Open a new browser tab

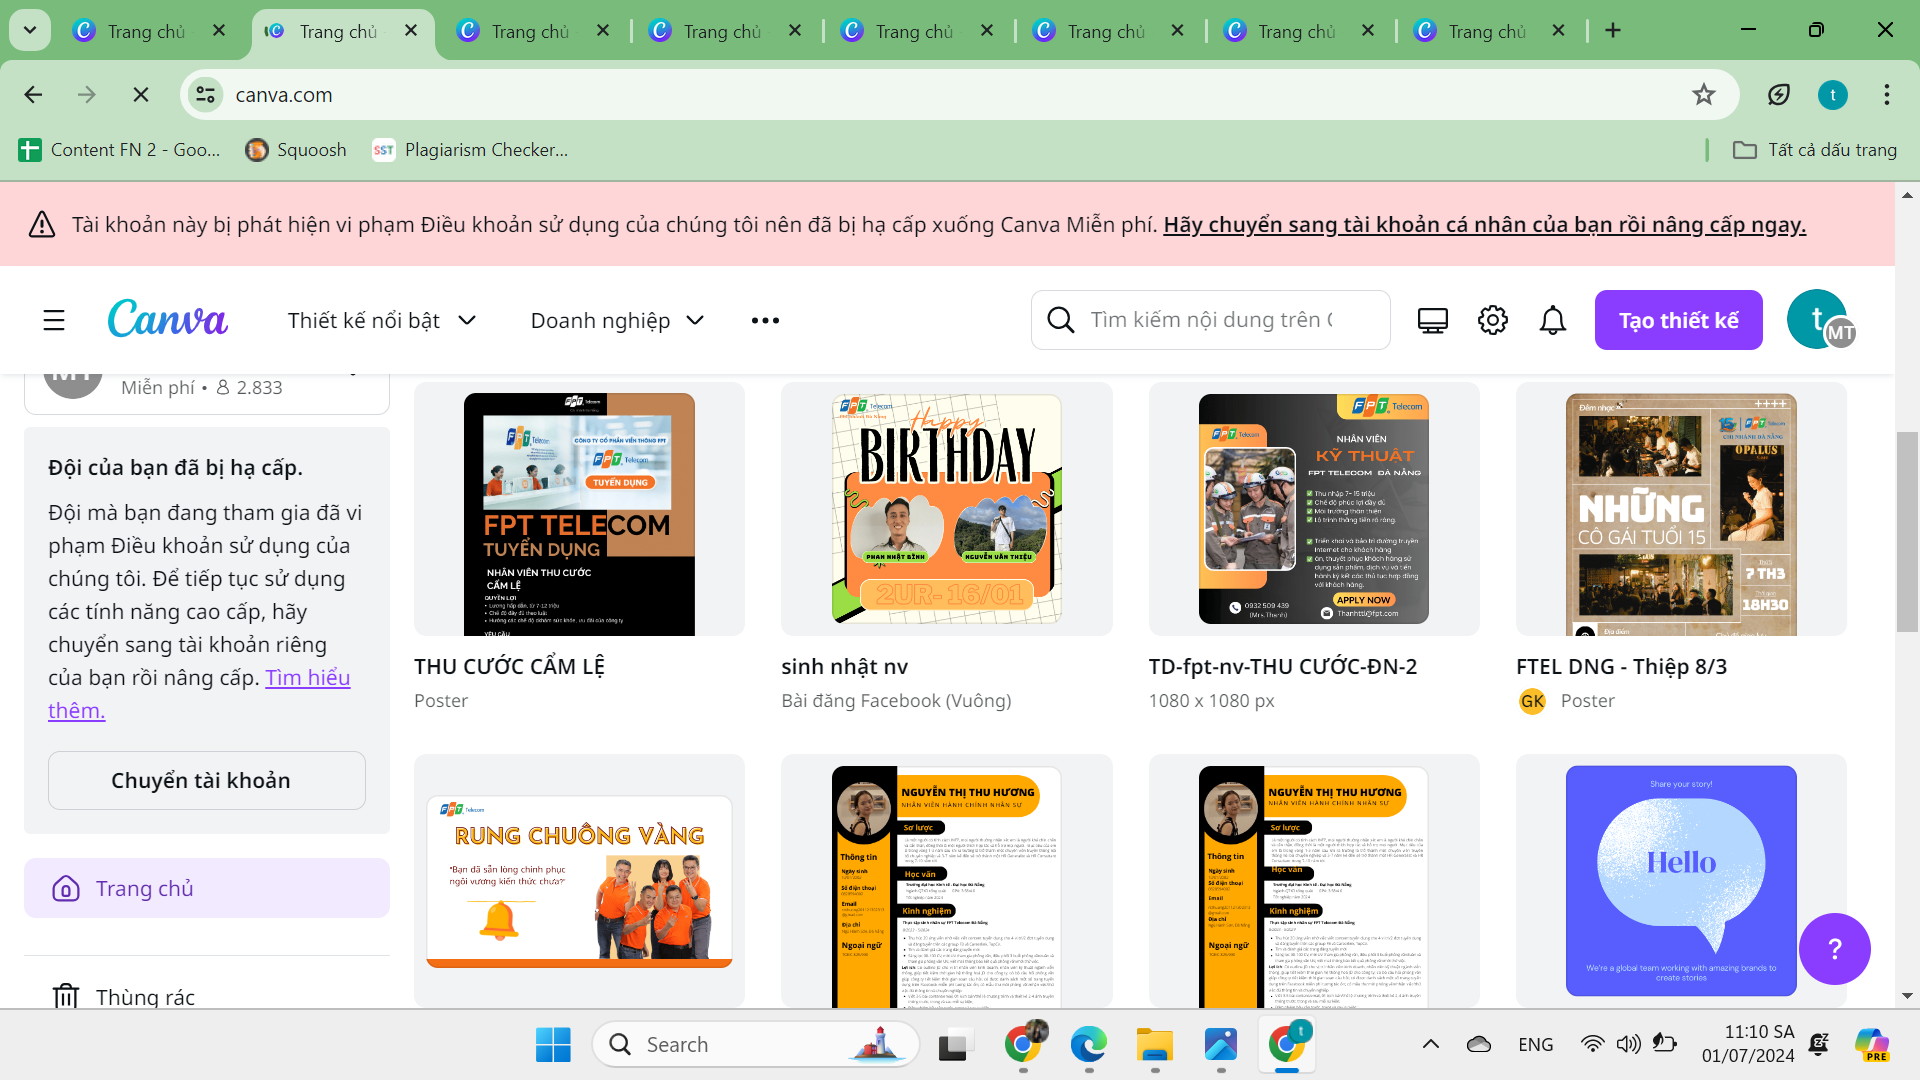tap(1613, 31)
